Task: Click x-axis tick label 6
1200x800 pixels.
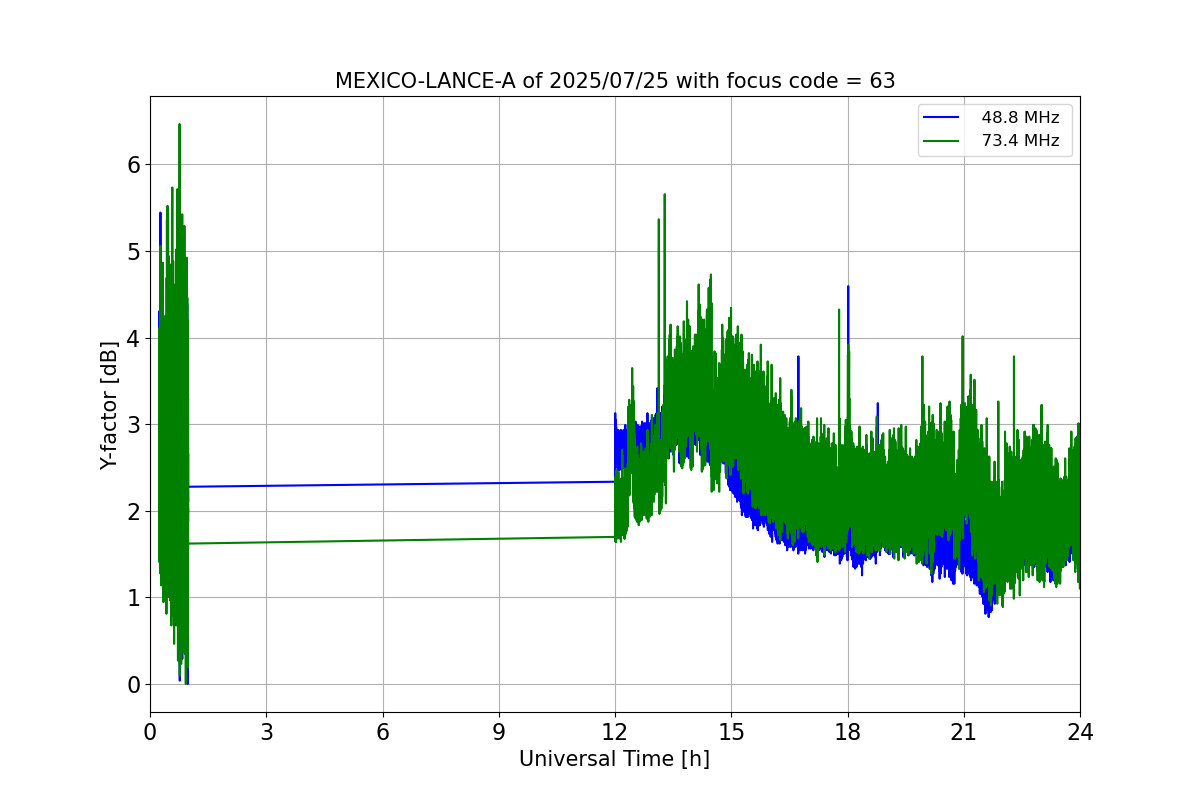Action: 383,732
